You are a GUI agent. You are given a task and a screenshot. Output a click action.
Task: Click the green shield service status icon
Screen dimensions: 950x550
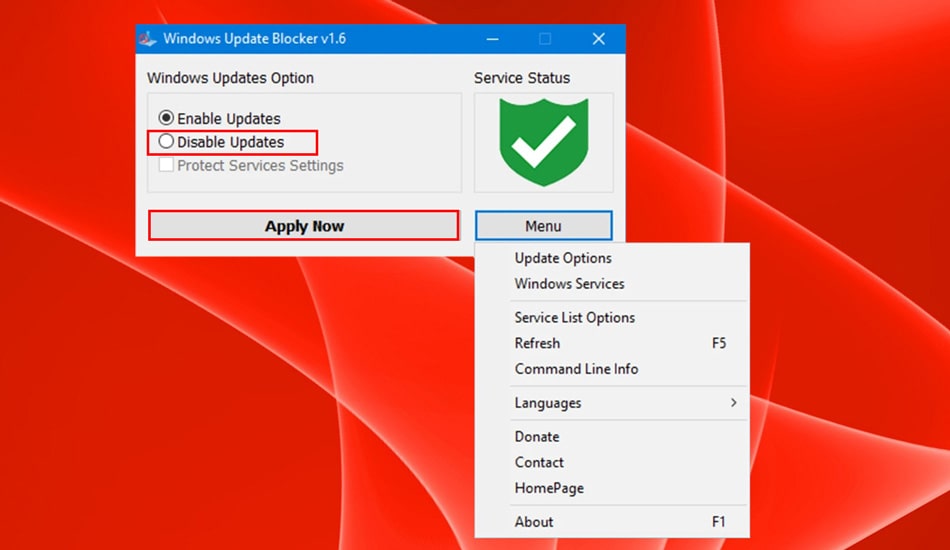(x=543, y=142)
